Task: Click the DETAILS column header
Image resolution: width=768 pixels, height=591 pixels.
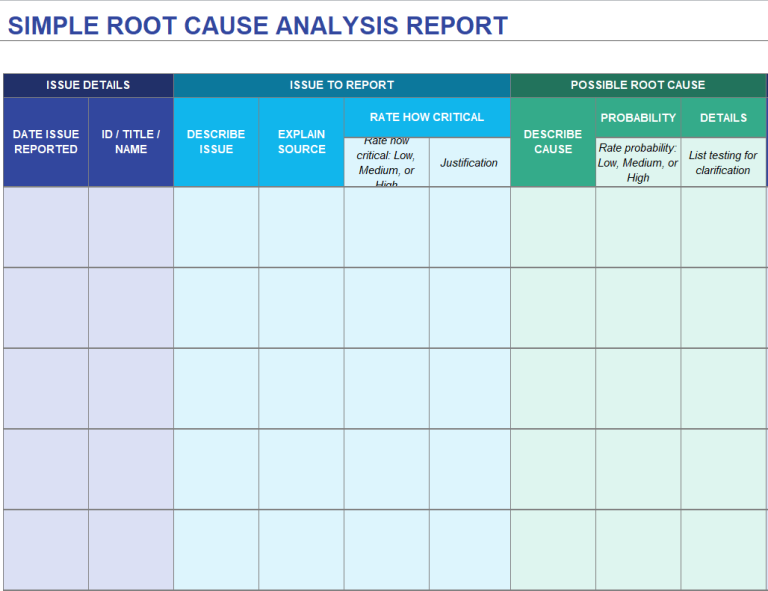Action: pyautogui.click(x=723, y=118)
